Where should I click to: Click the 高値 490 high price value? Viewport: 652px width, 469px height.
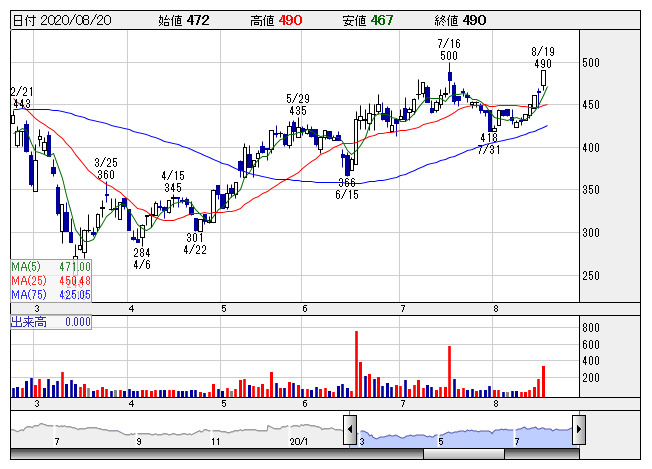(x=276, y=20)
